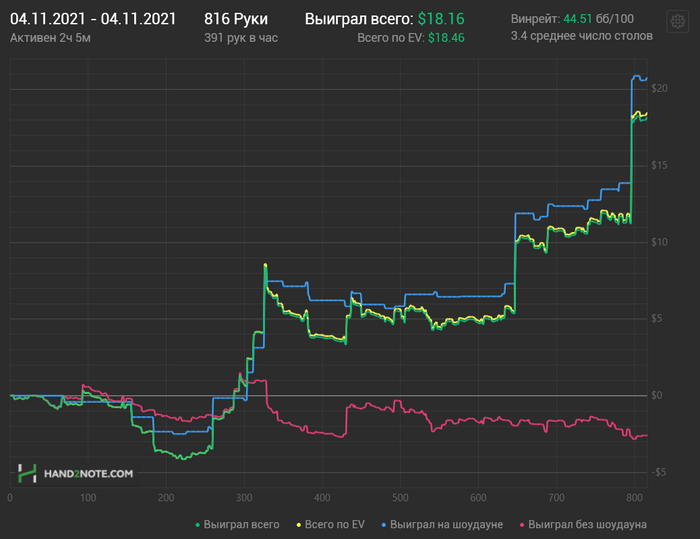Click the green dot next to 'Выиграл всего'

(198, 525)
